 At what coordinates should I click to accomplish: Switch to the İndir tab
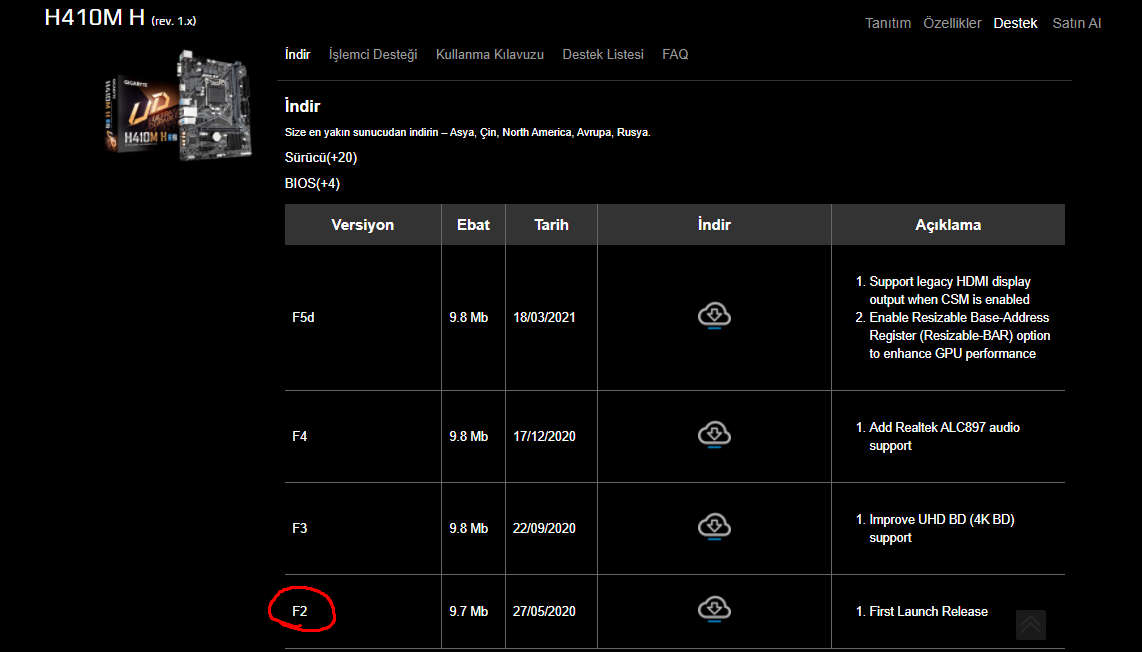[x=297, y=55]
